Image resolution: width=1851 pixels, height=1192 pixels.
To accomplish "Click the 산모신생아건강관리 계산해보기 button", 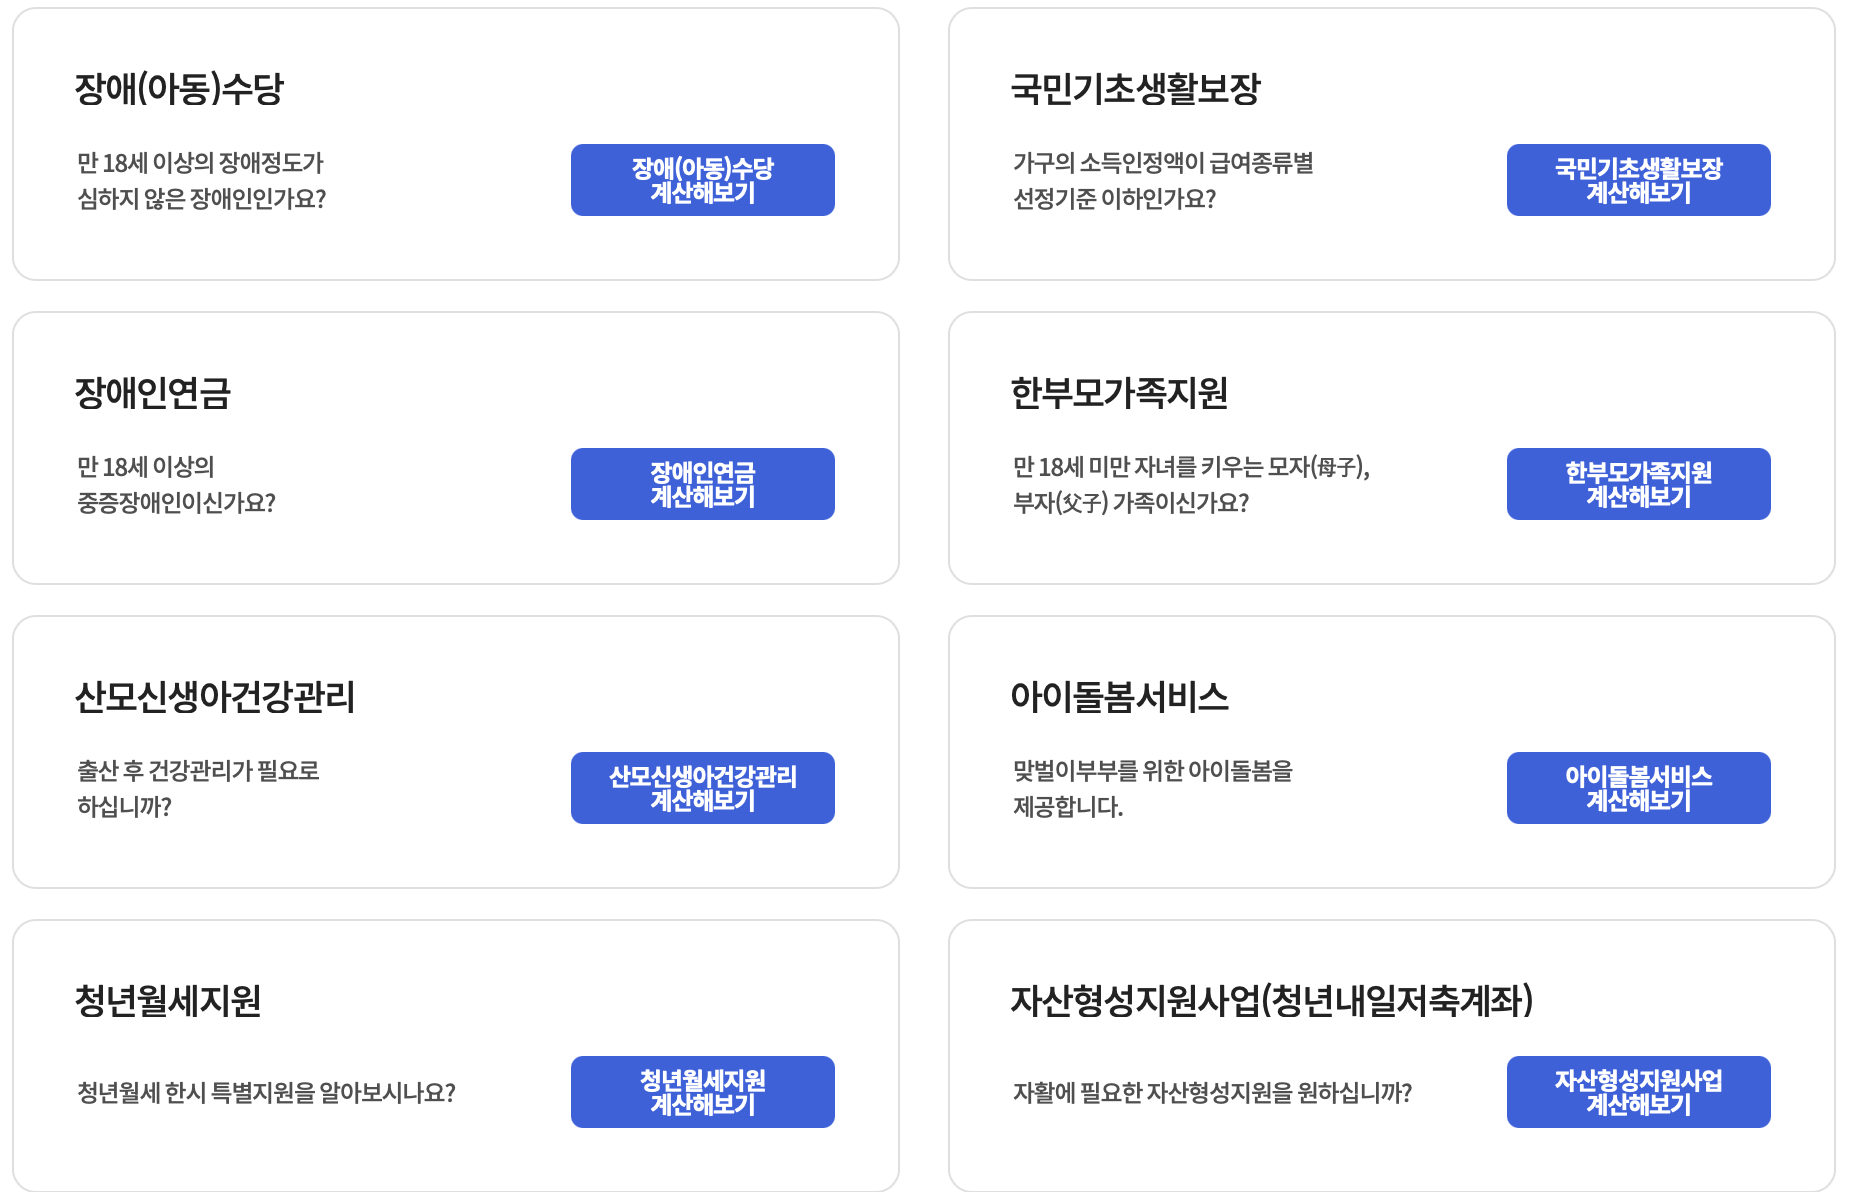I will tap(702, 788).
